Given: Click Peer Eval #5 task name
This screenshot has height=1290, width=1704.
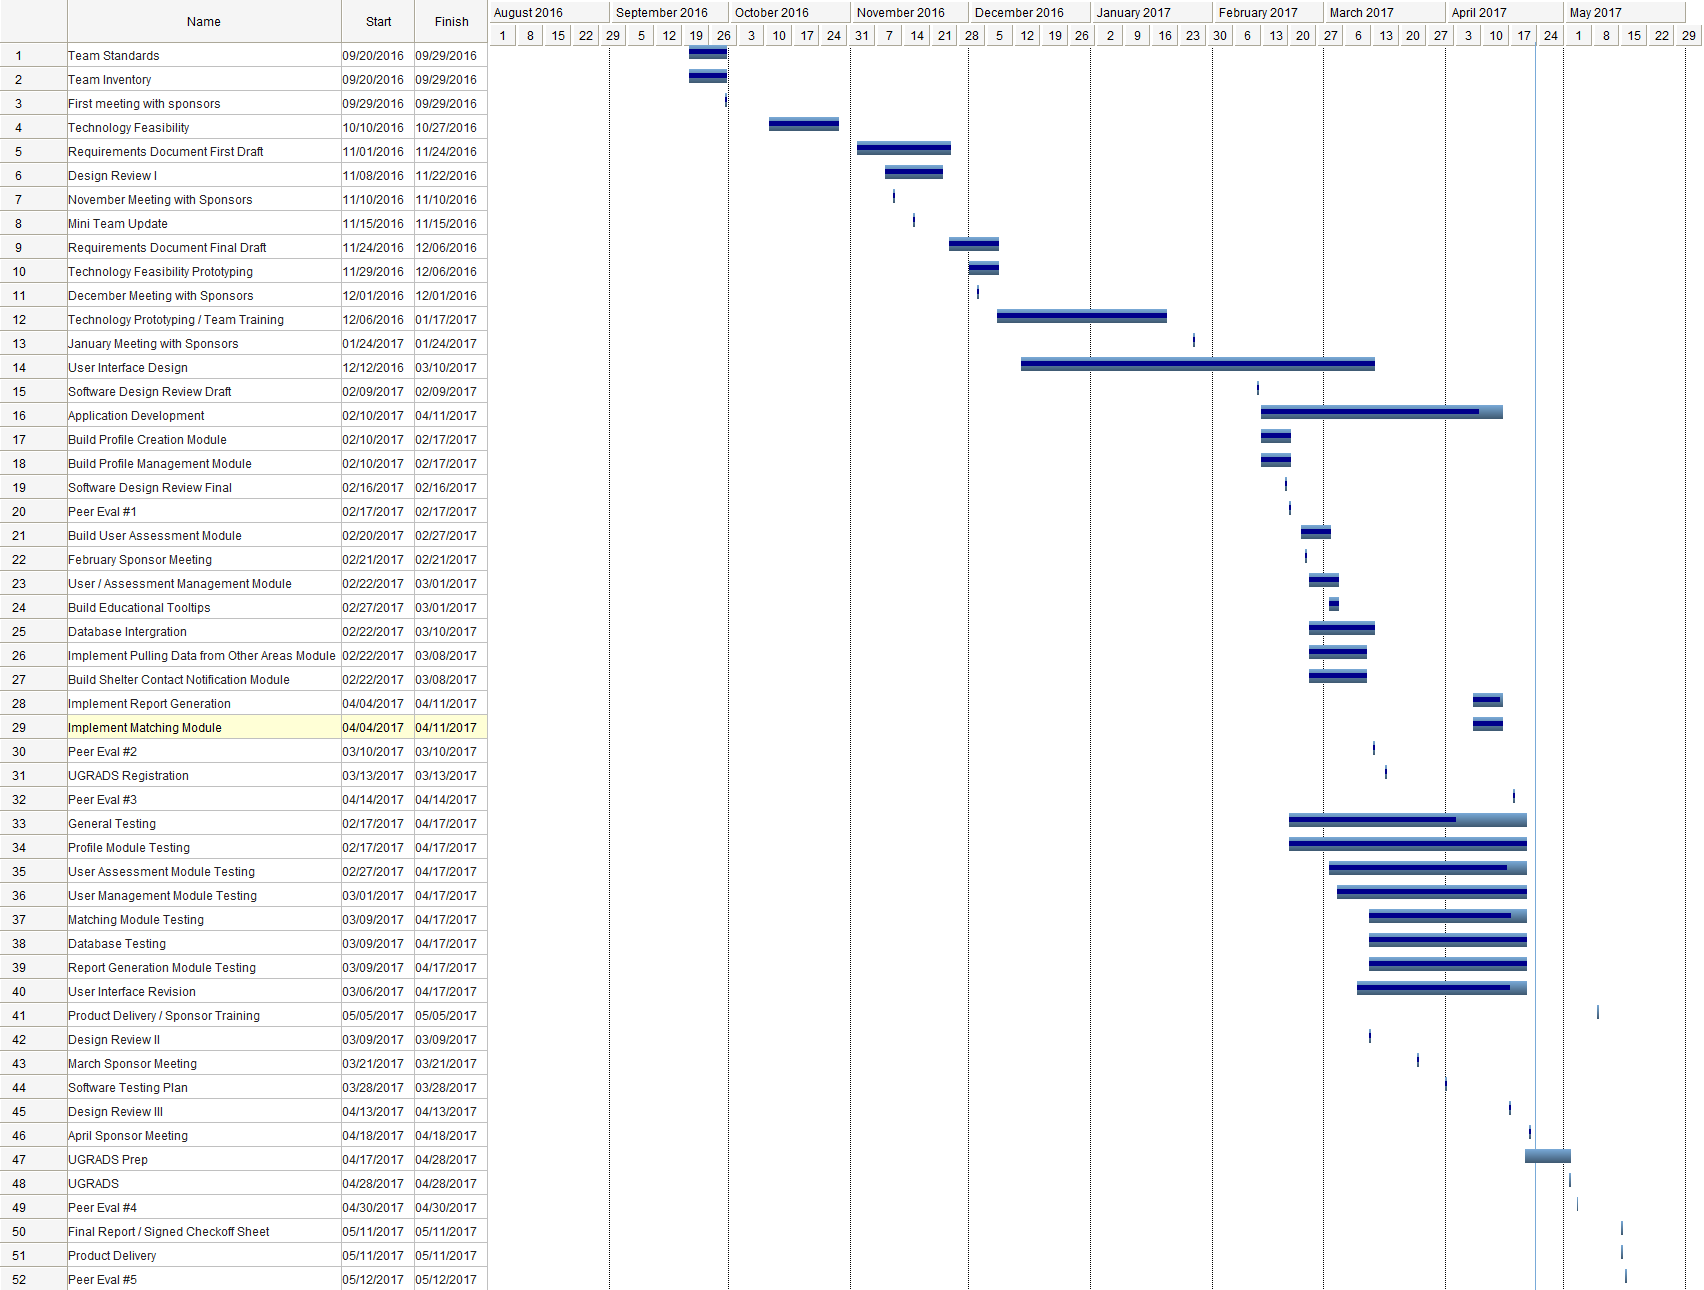Looking at the screenshot, I should pos(102,1280).
